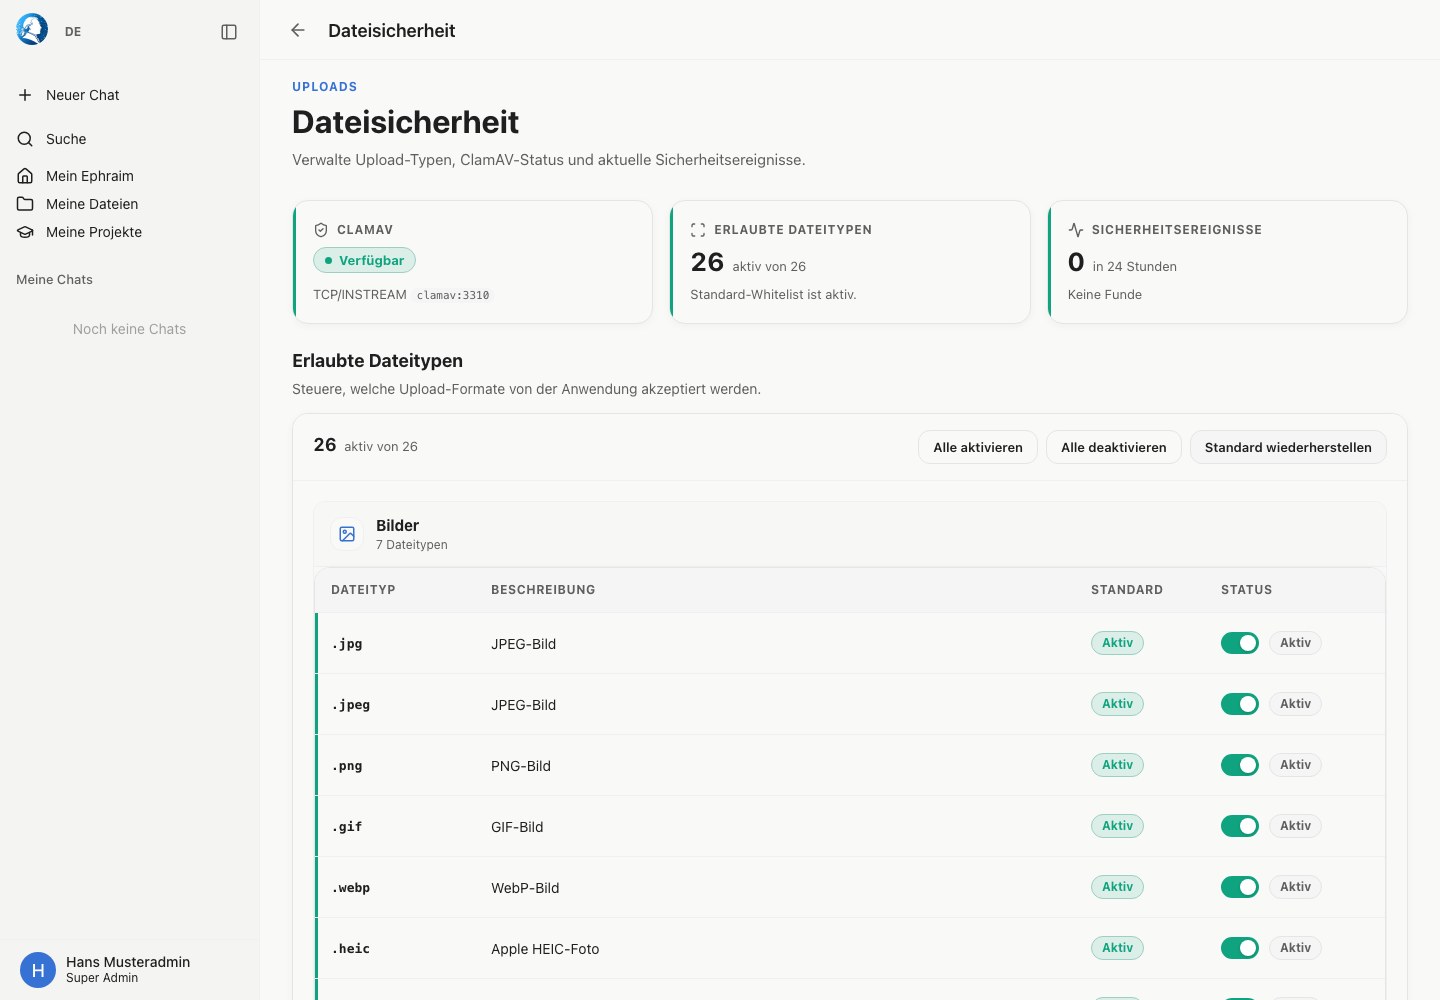
Task: Click the .png file type cell
Action: (347, 766)
